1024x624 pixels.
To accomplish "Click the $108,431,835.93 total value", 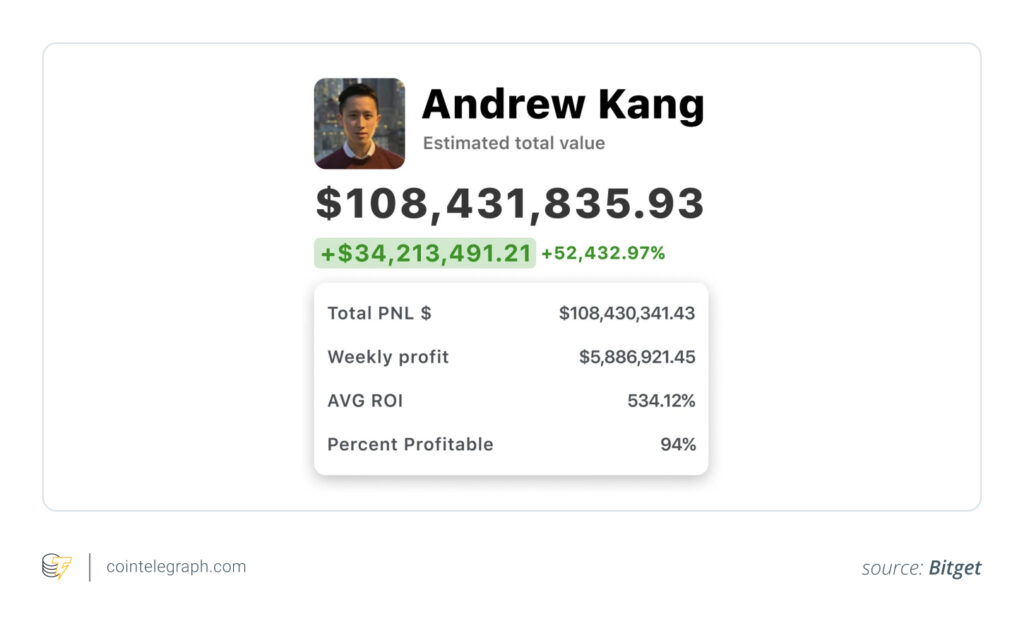I will tap(510, 204).
